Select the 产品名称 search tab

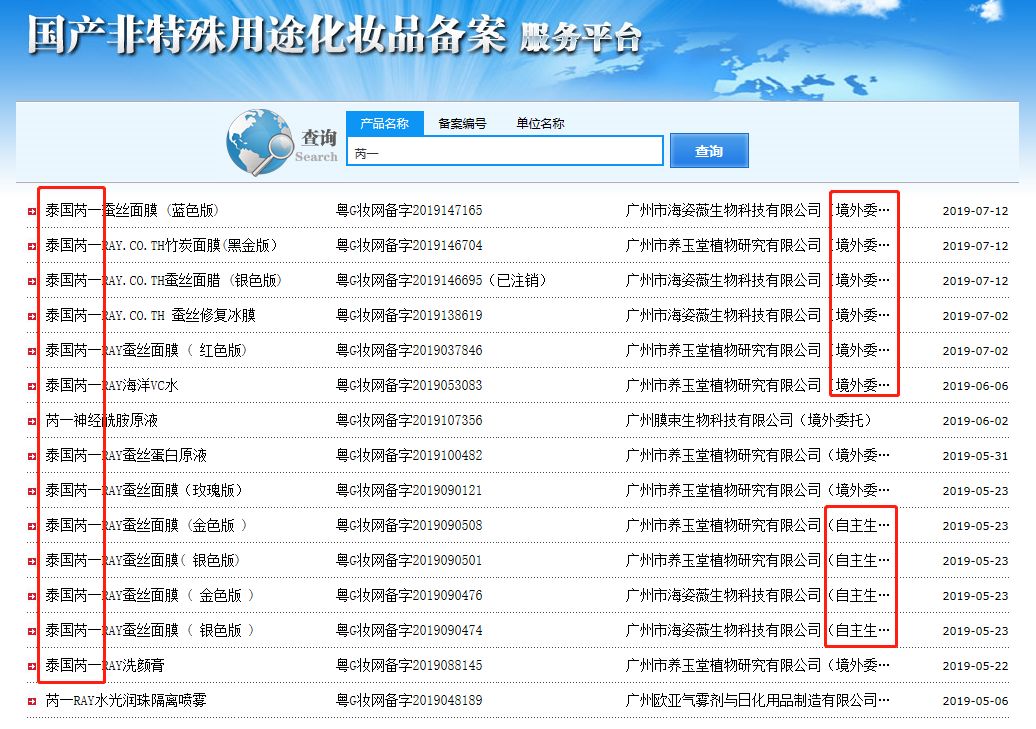[x=385, y=123]
